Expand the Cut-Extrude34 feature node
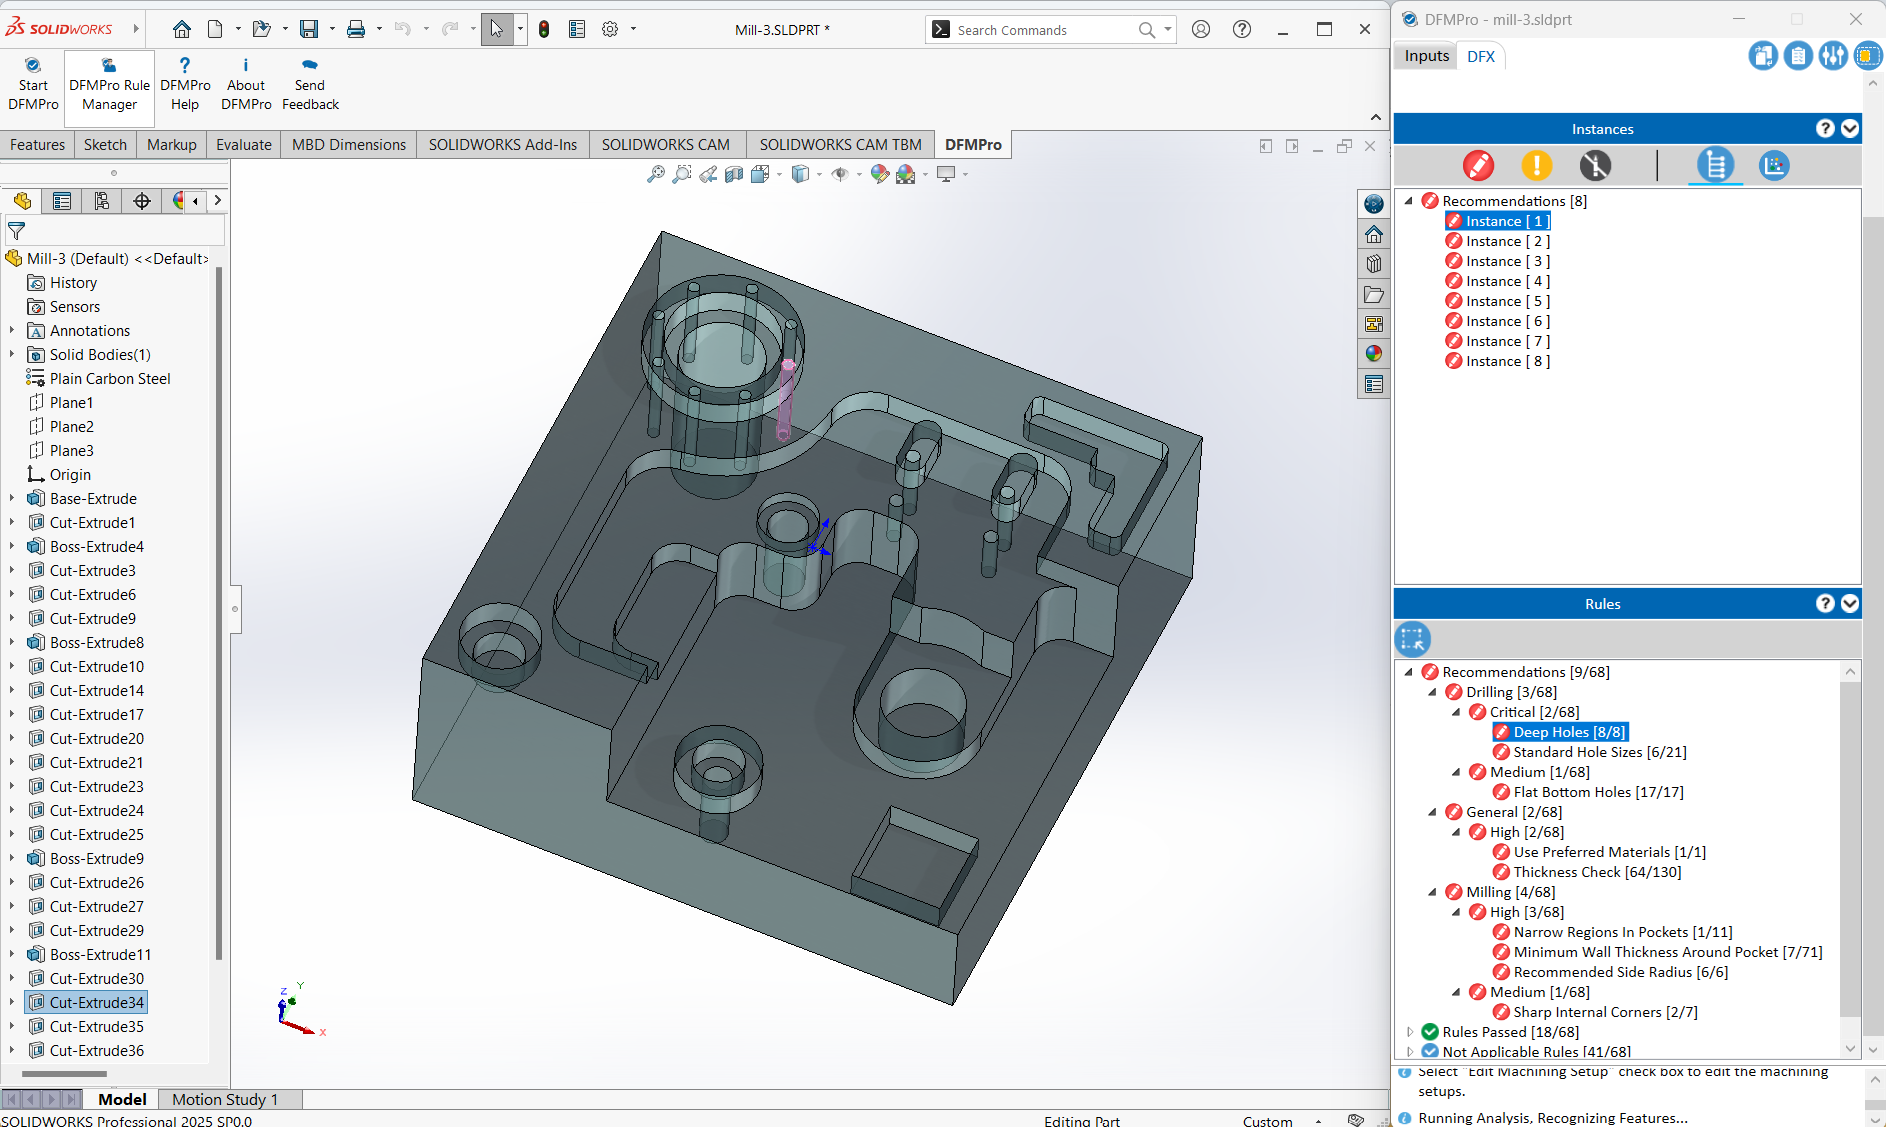The height and width of the screenshot is (1127, 1886). point(12,1002)
